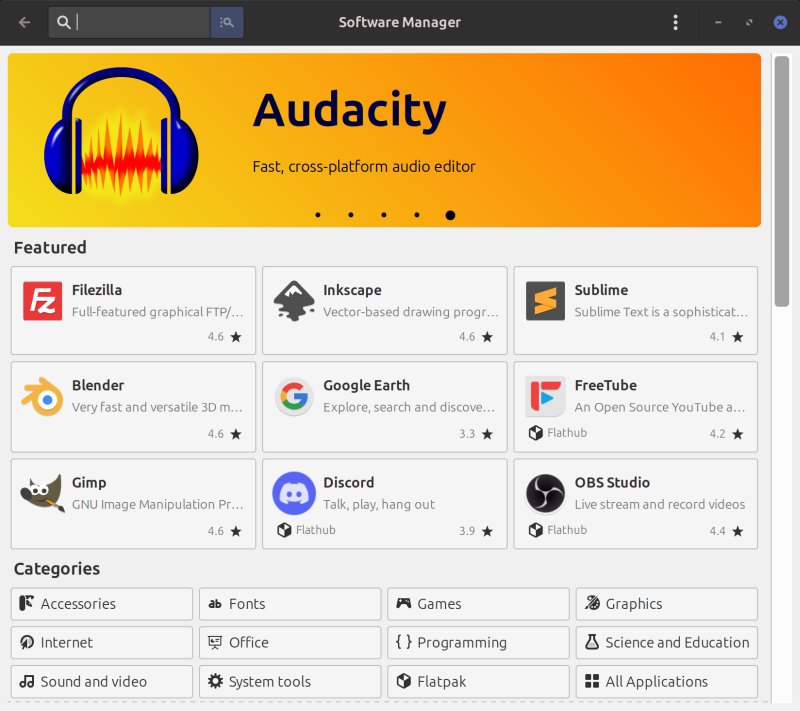The image size is (800, 711).
Task: Click the Flathub icon on FreeTube card
Action: 536,433
